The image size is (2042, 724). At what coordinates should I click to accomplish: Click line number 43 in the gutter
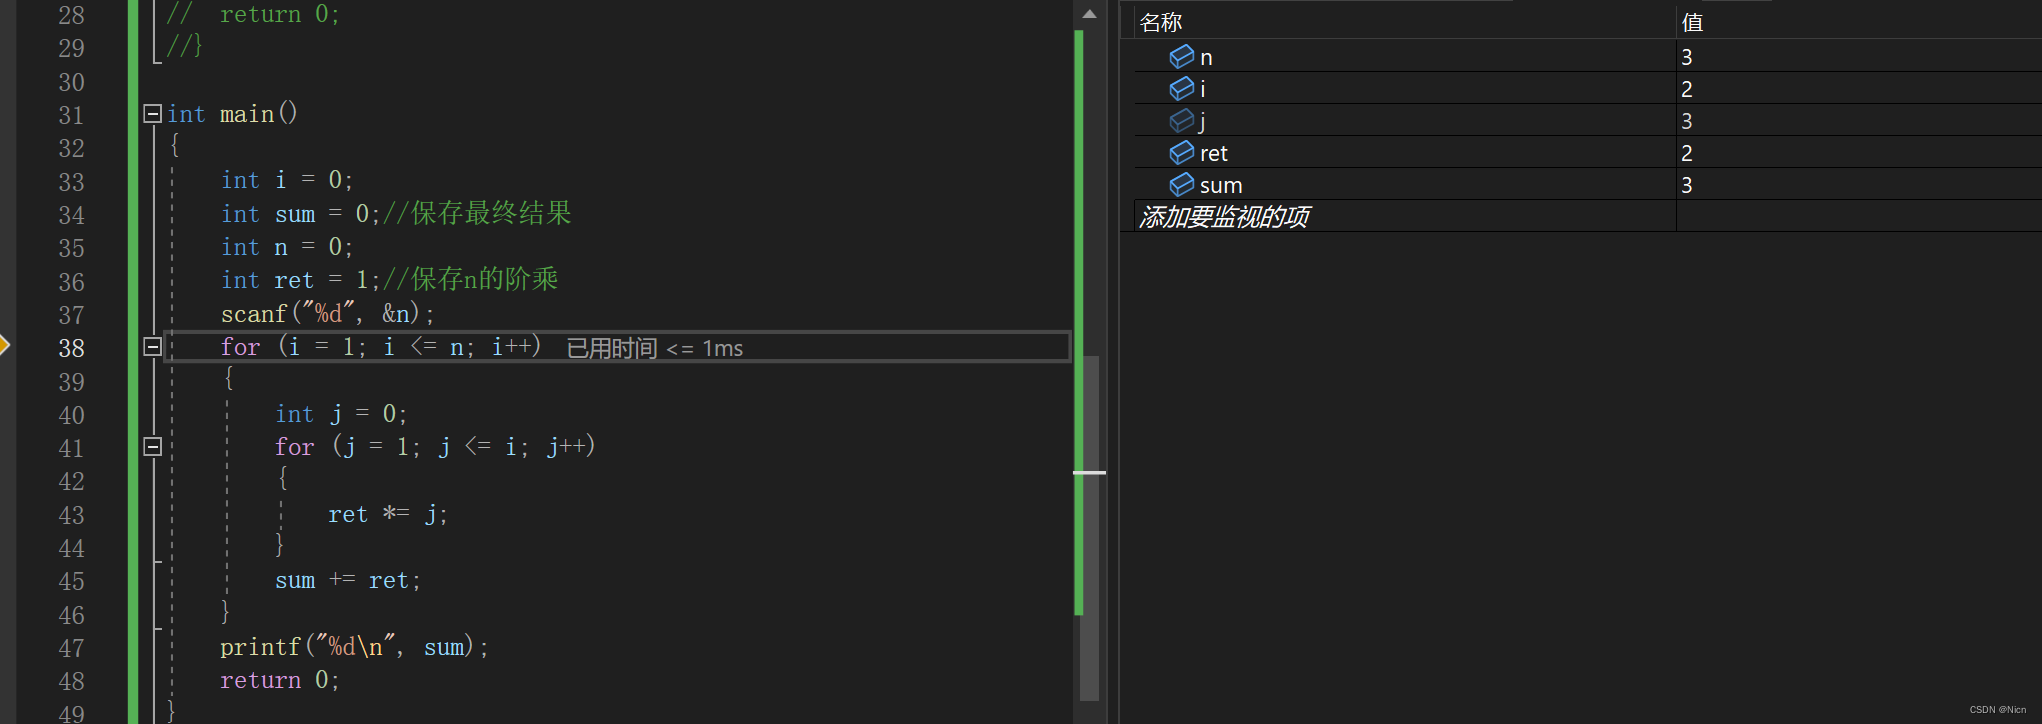point(71,515)
